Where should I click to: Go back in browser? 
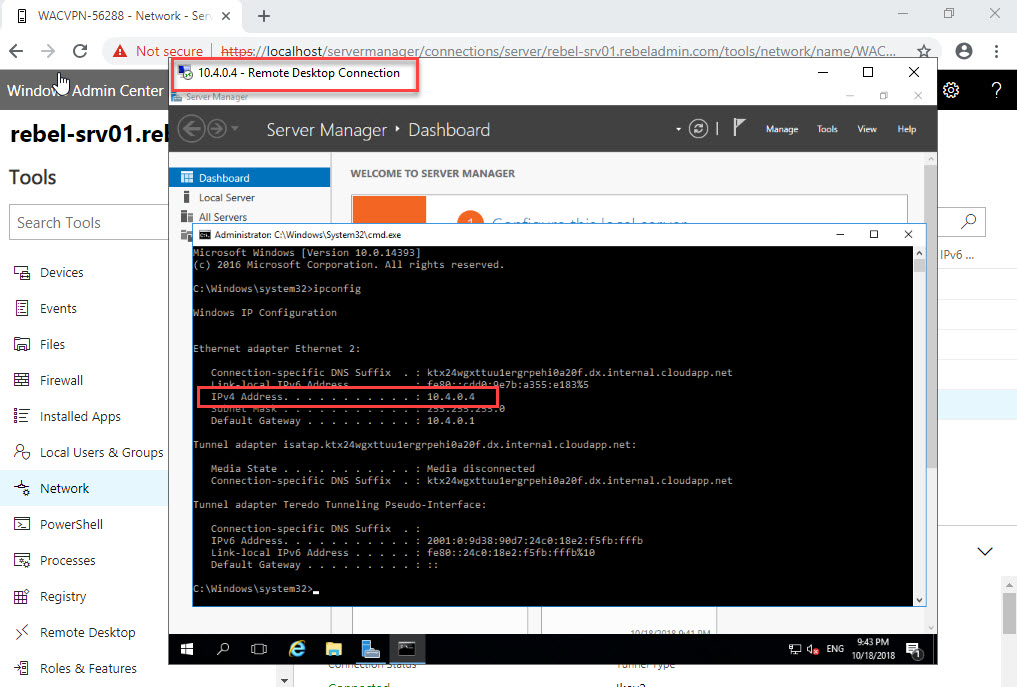tap(16, 51)
